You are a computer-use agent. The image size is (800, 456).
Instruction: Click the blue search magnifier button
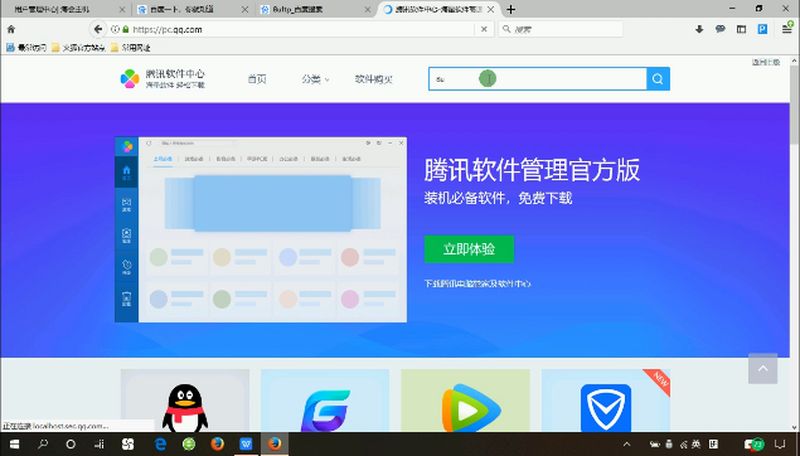(658, 79)
